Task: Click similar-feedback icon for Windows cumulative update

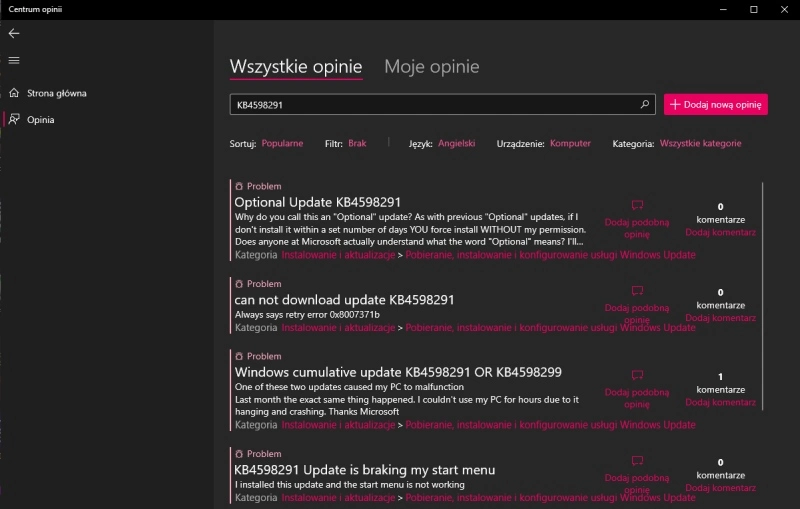Action: point(637,375)
